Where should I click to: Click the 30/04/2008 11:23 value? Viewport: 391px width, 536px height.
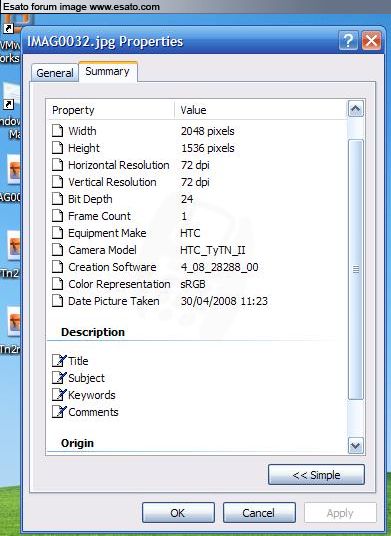pyautogui.click(x=224, y=301)
